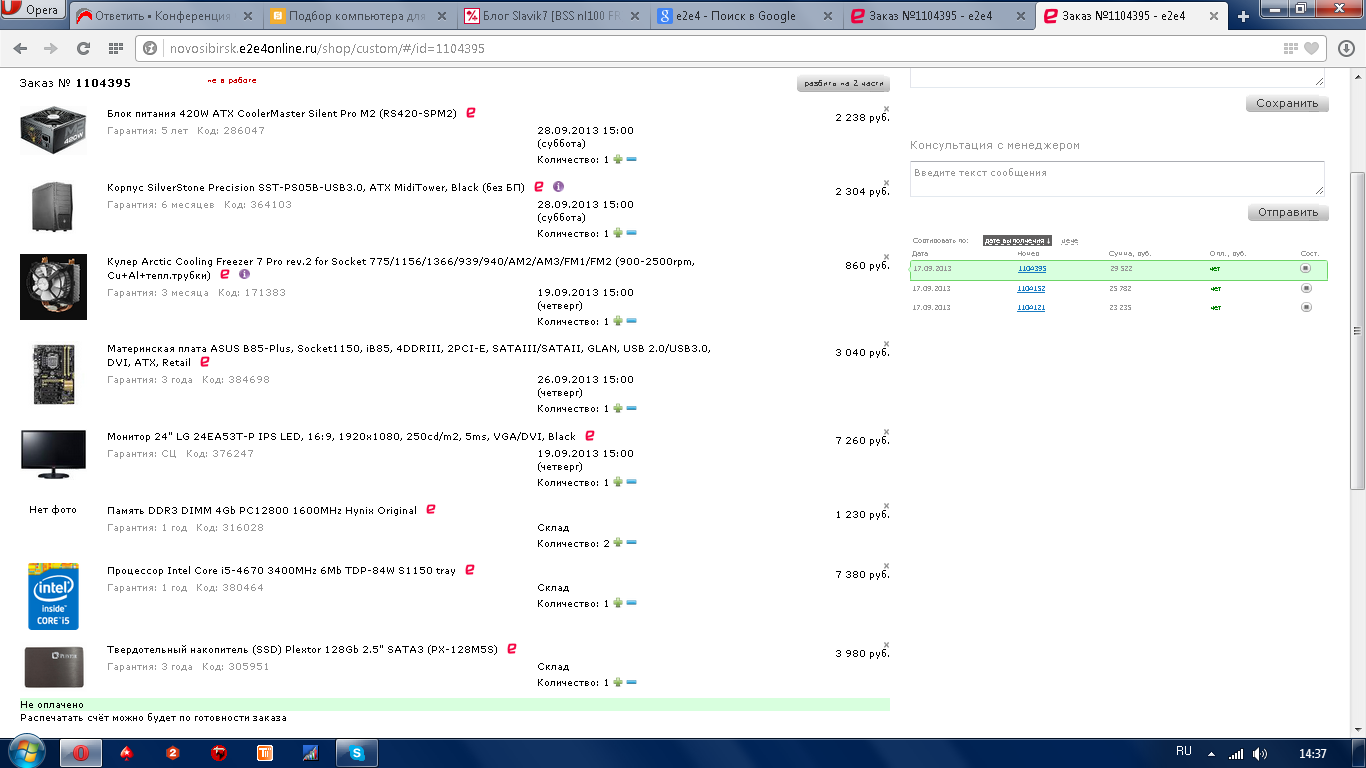
Task: Go back to previous page
Action: pos(21,48)
